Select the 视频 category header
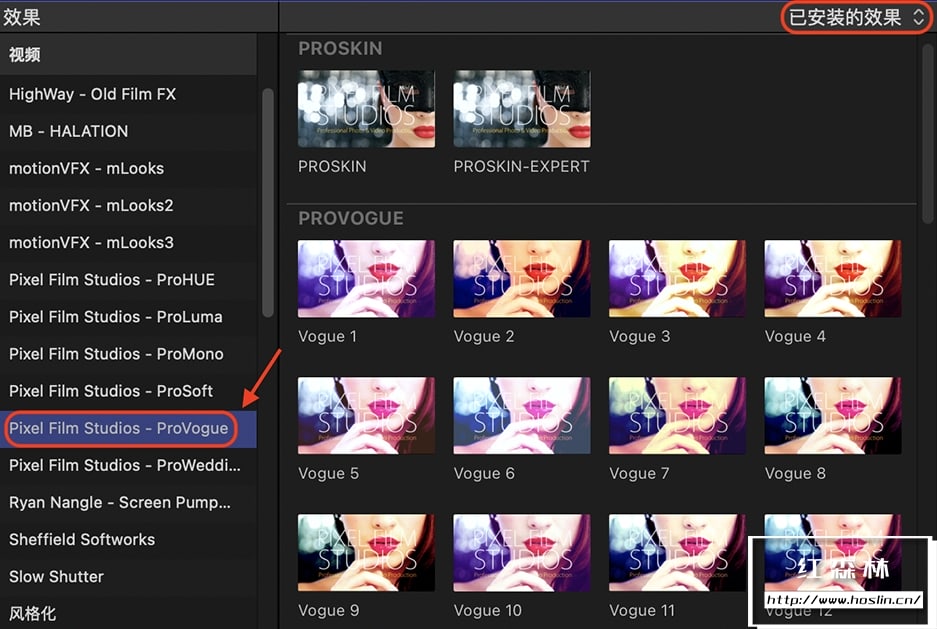Image resolution: width=937 pixels, height=629 pixels. [x=128, y=55]
